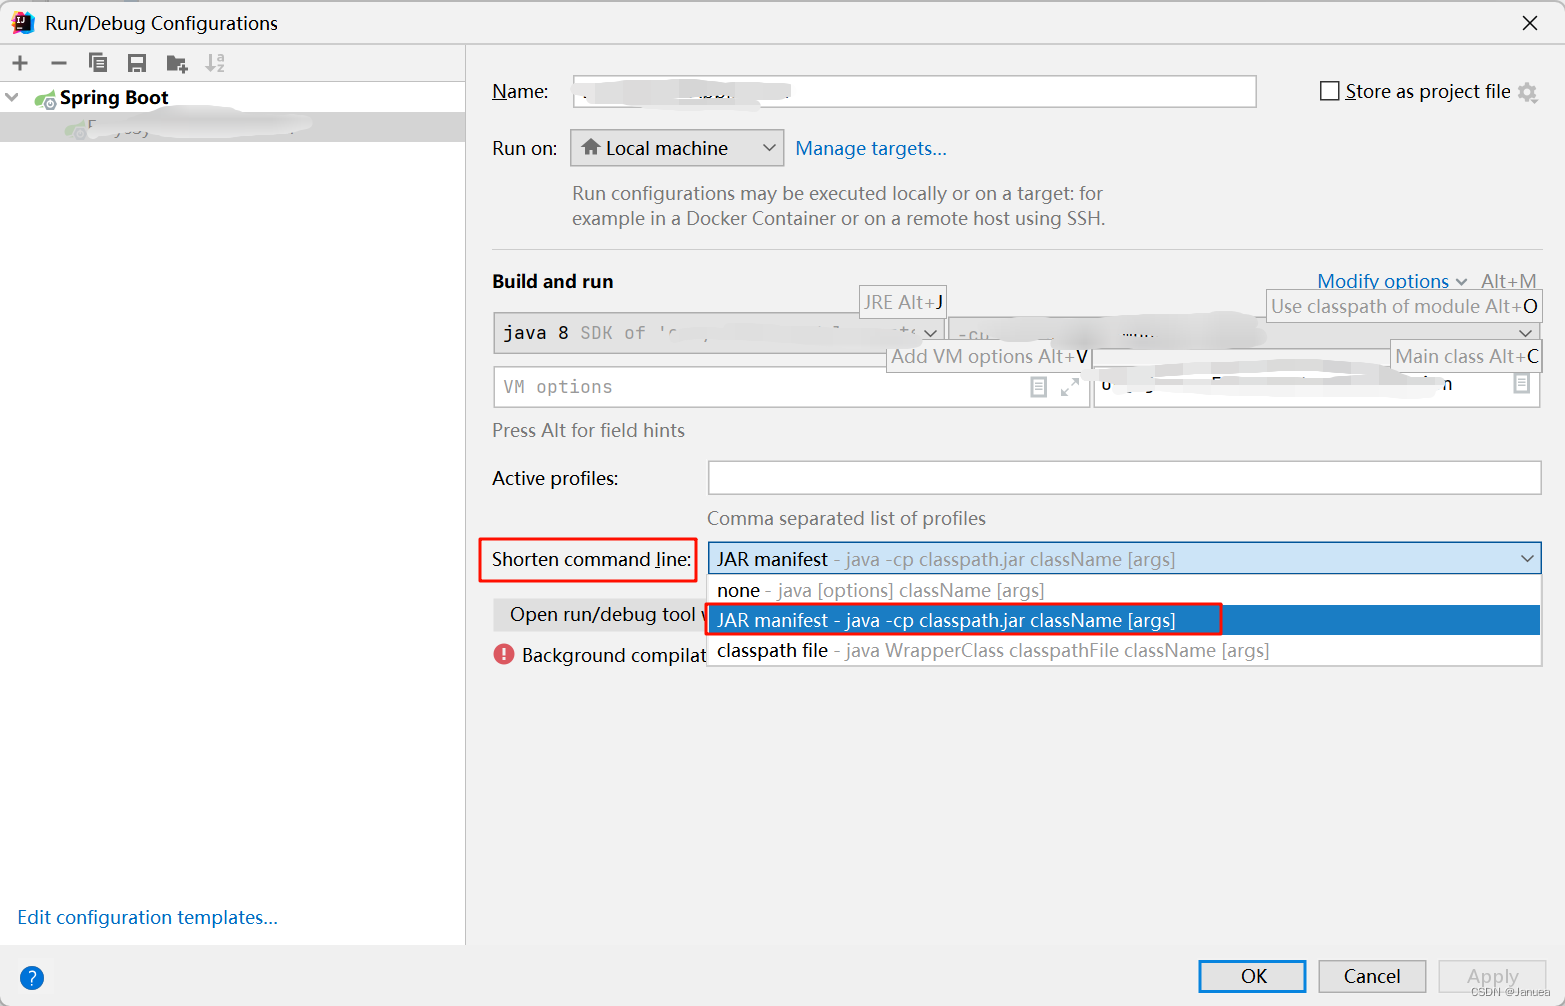Click the JRE Alt+J hint label

(903, 302)
